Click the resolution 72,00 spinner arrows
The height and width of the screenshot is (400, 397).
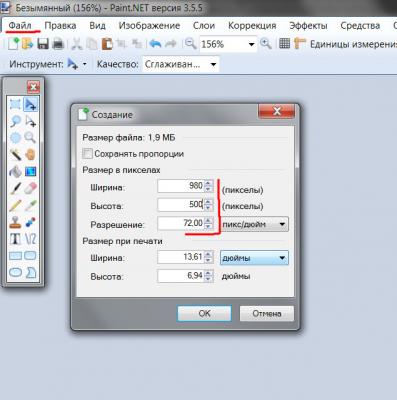209,223
